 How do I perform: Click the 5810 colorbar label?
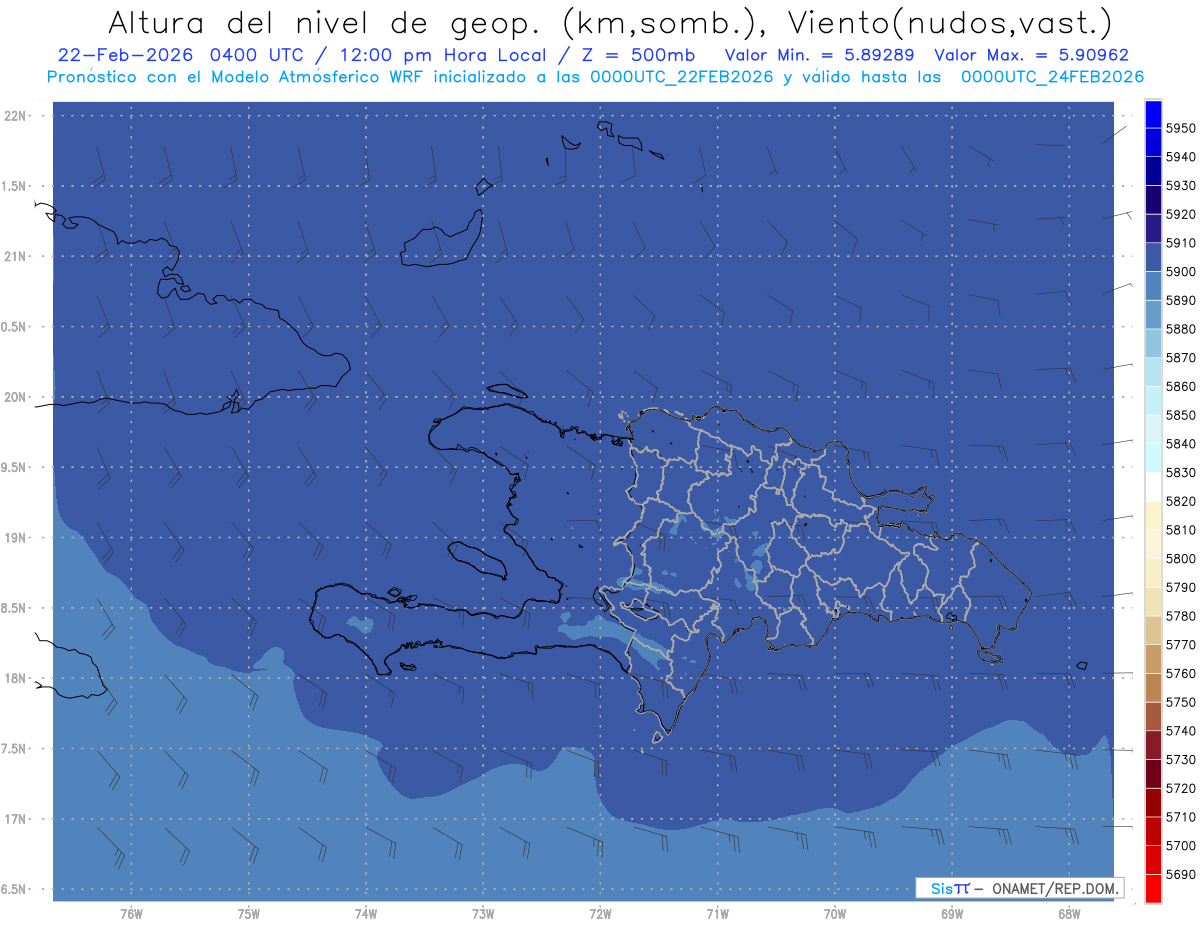tap(1180, 530)
